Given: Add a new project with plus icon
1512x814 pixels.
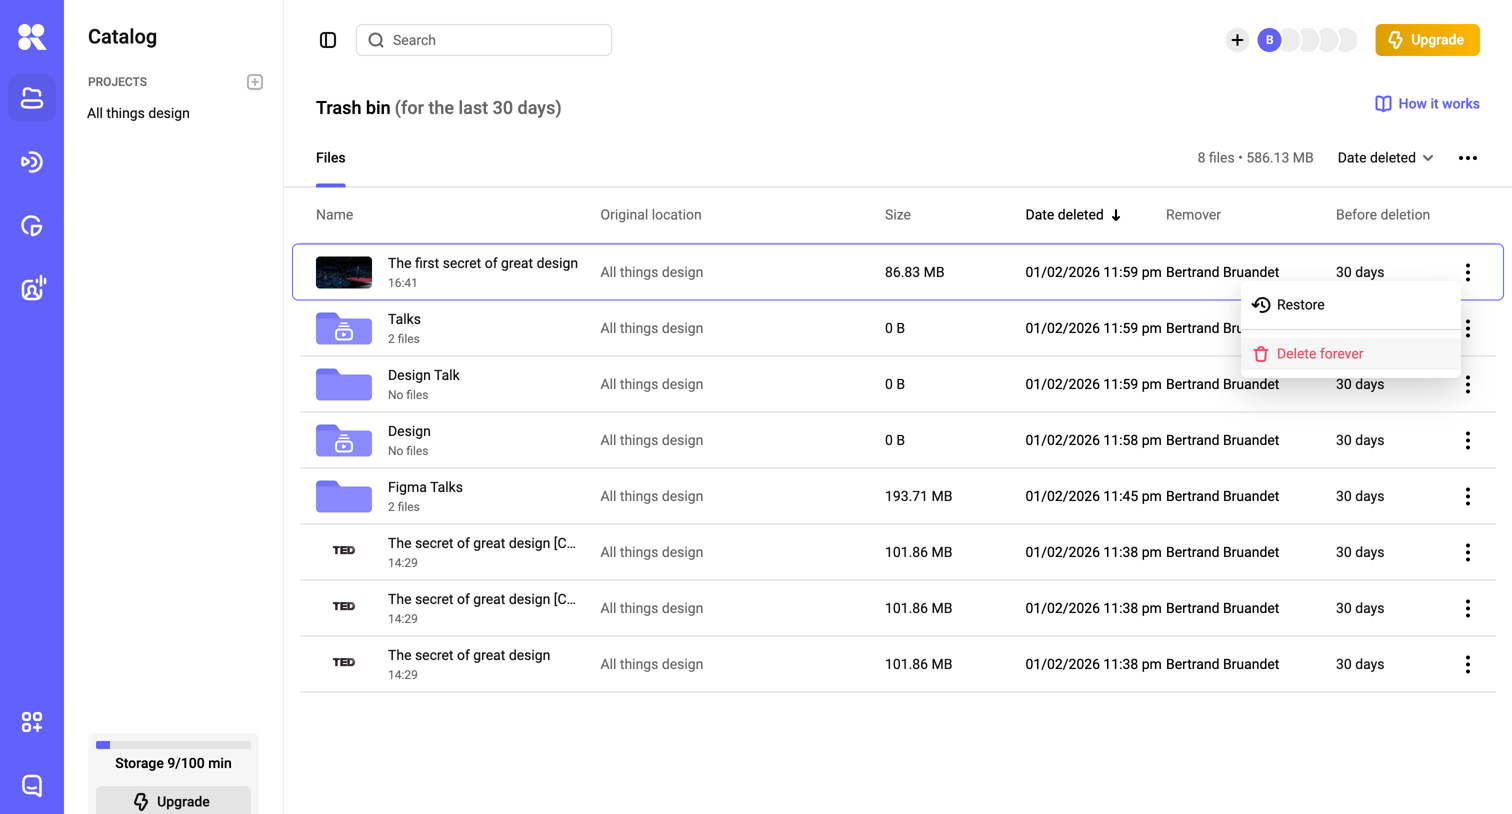Looking at the screenshot, I should (255, 82).
